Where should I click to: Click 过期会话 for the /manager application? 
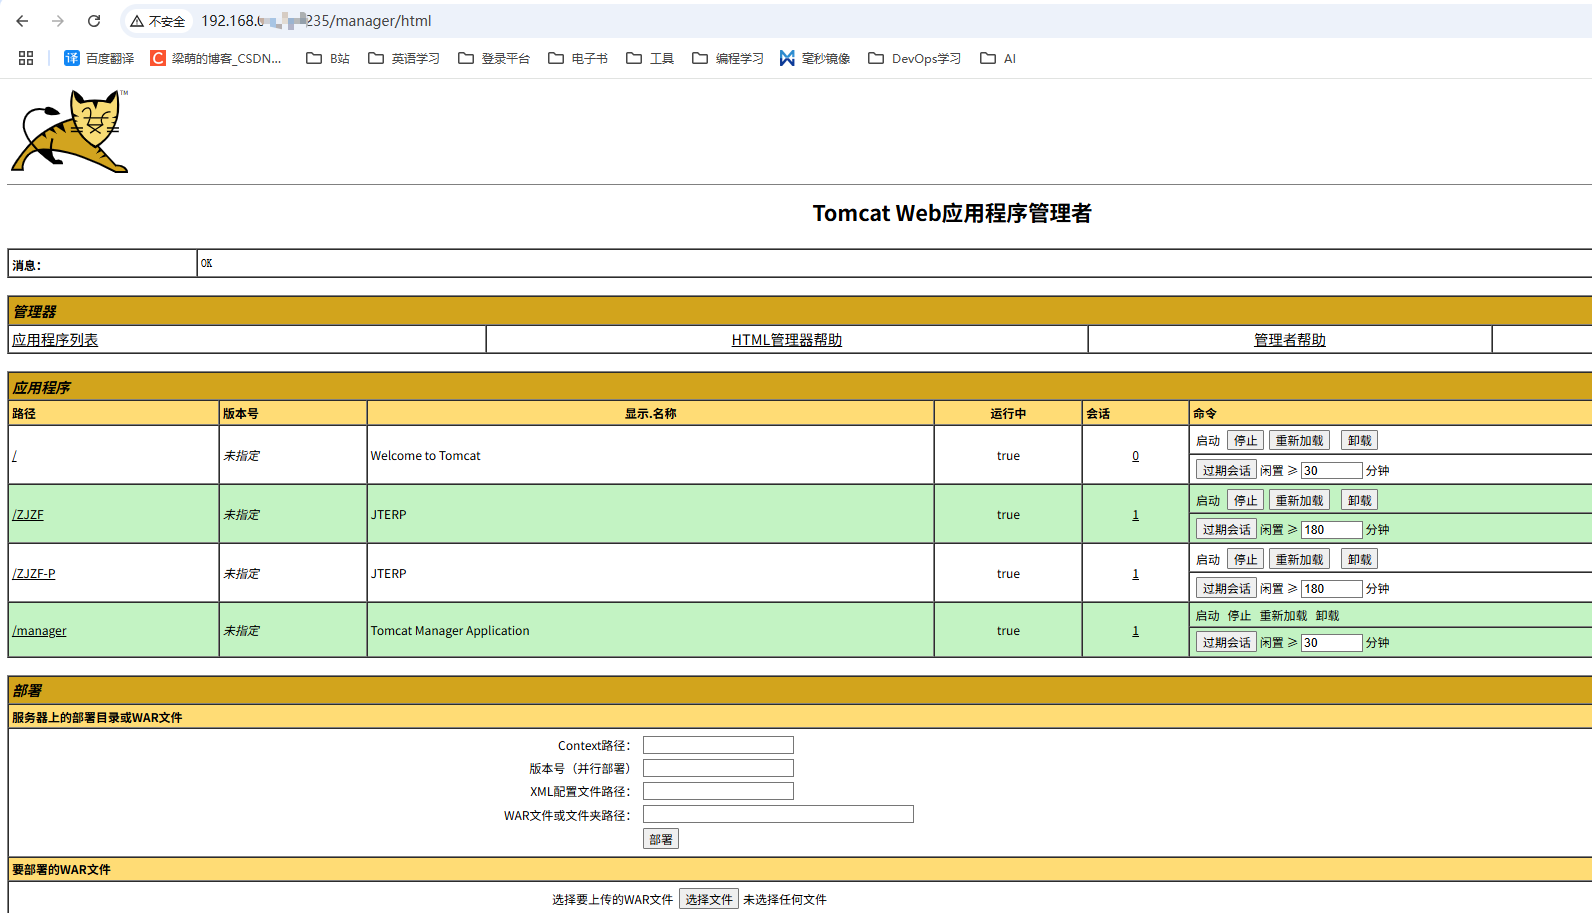point(1226,643)
